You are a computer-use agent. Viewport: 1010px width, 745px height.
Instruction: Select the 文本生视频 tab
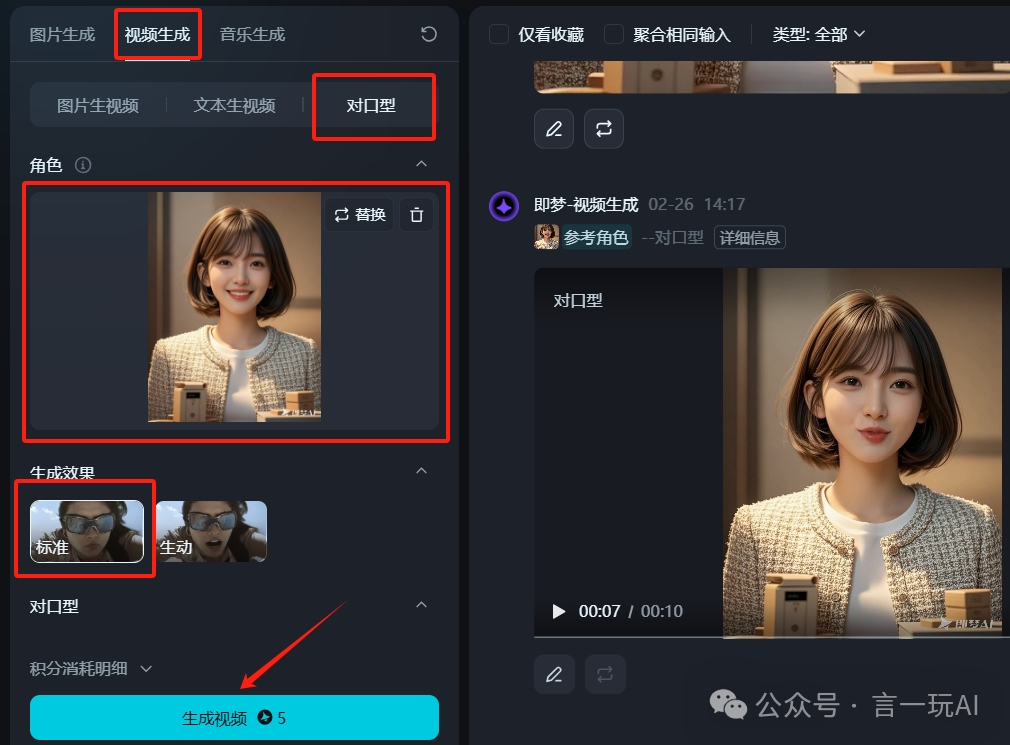[234, 105]
